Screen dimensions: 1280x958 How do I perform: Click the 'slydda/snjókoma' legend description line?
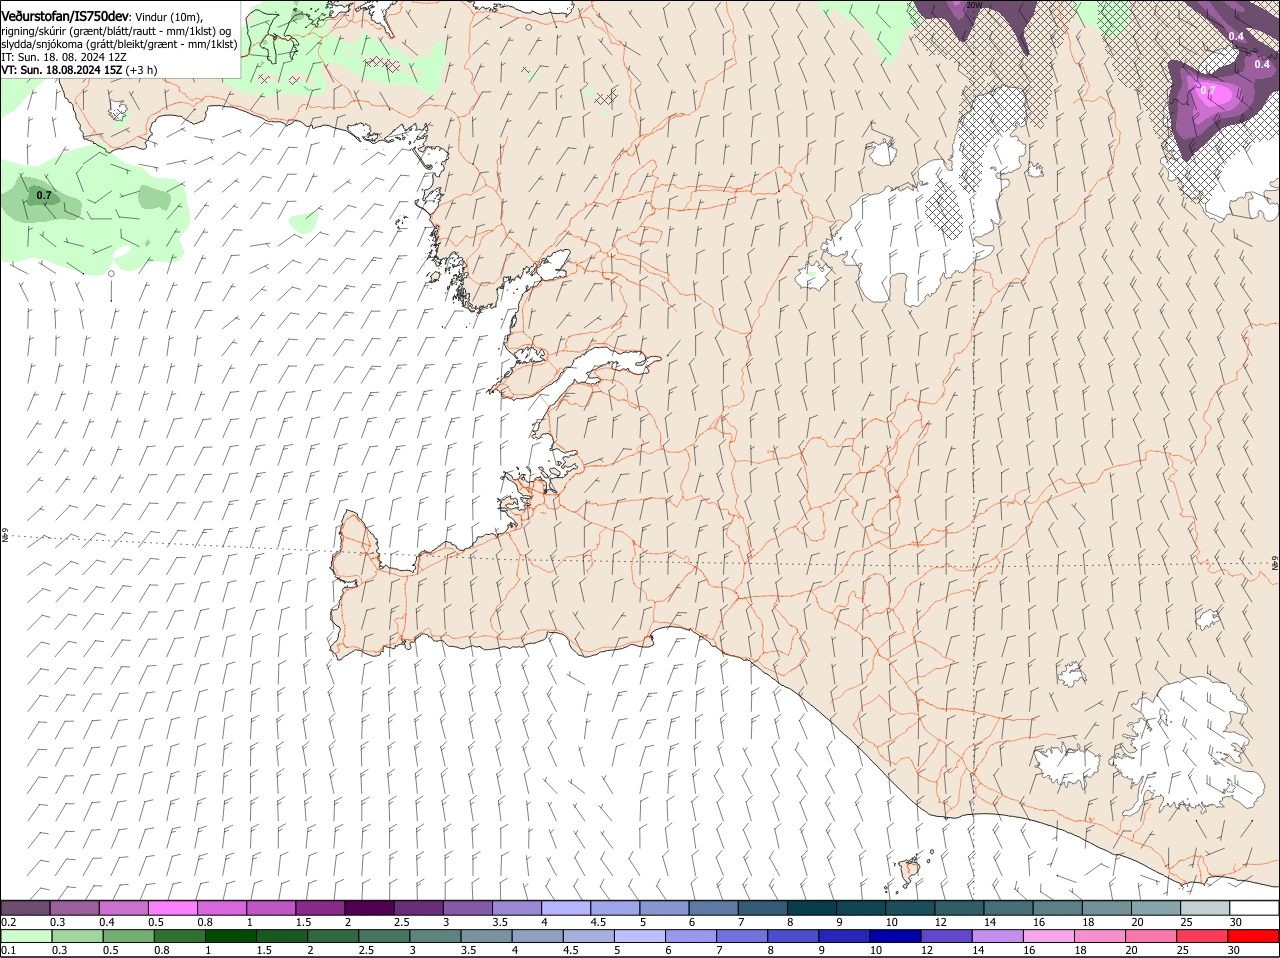119,44
